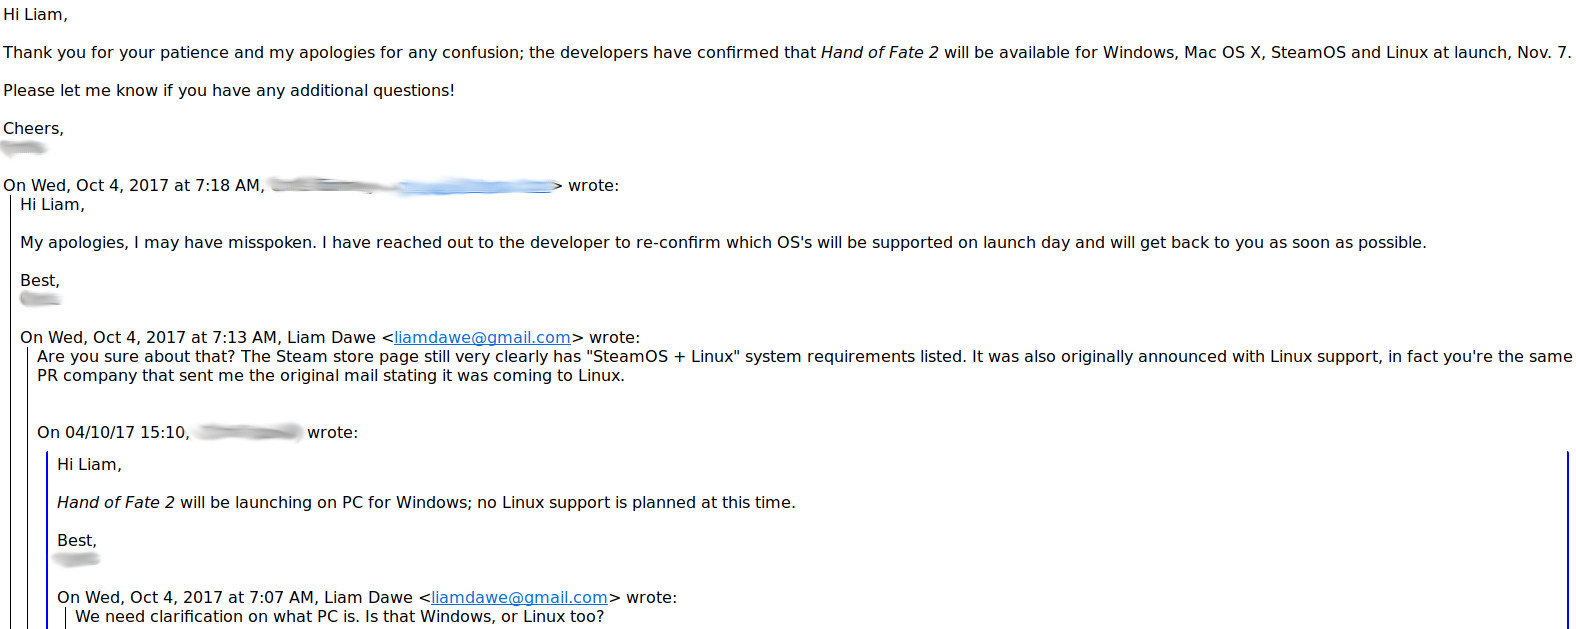Click gray quote bar left of first quoted reply

(11, 412)
